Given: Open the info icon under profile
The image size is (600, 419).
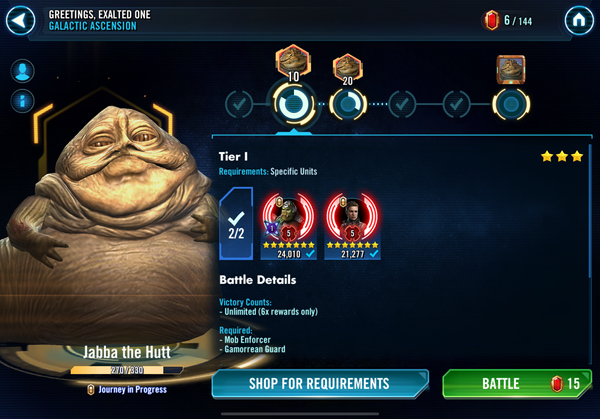Looking at the screenshot, I should pos(23,101).
